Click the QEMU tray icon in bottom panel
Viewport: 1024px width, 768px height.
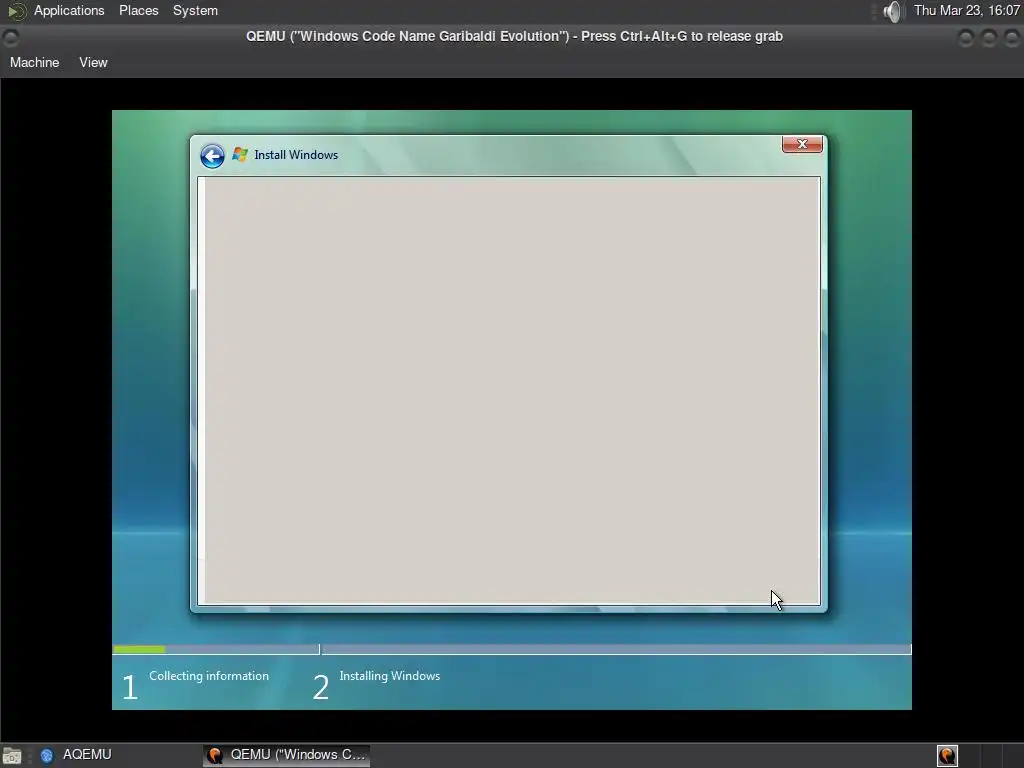(x=947, y=756)
